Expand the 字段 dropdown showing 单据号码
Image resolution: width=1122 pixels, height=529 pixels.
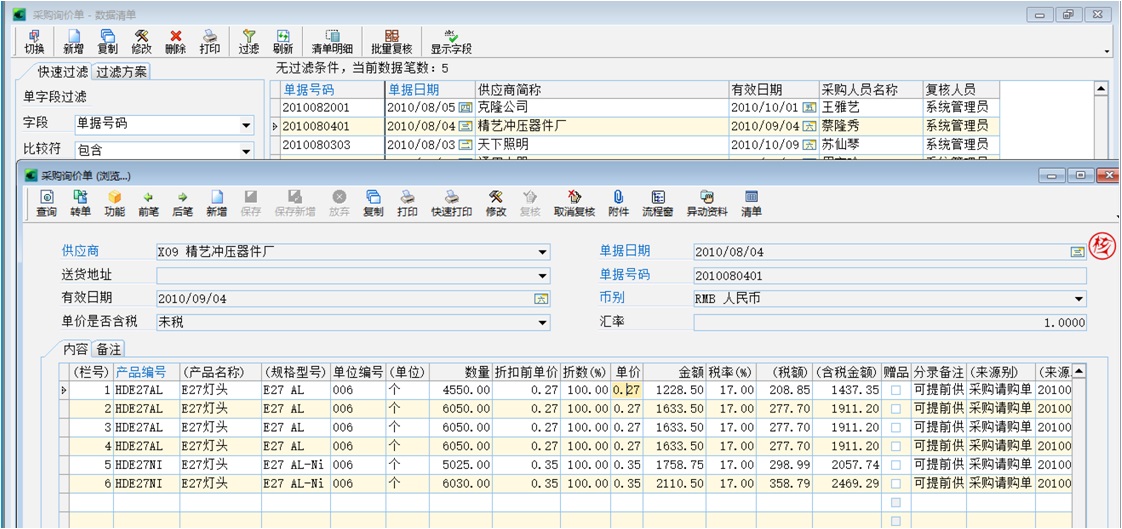pyautogui.click(x=246, y=125)
